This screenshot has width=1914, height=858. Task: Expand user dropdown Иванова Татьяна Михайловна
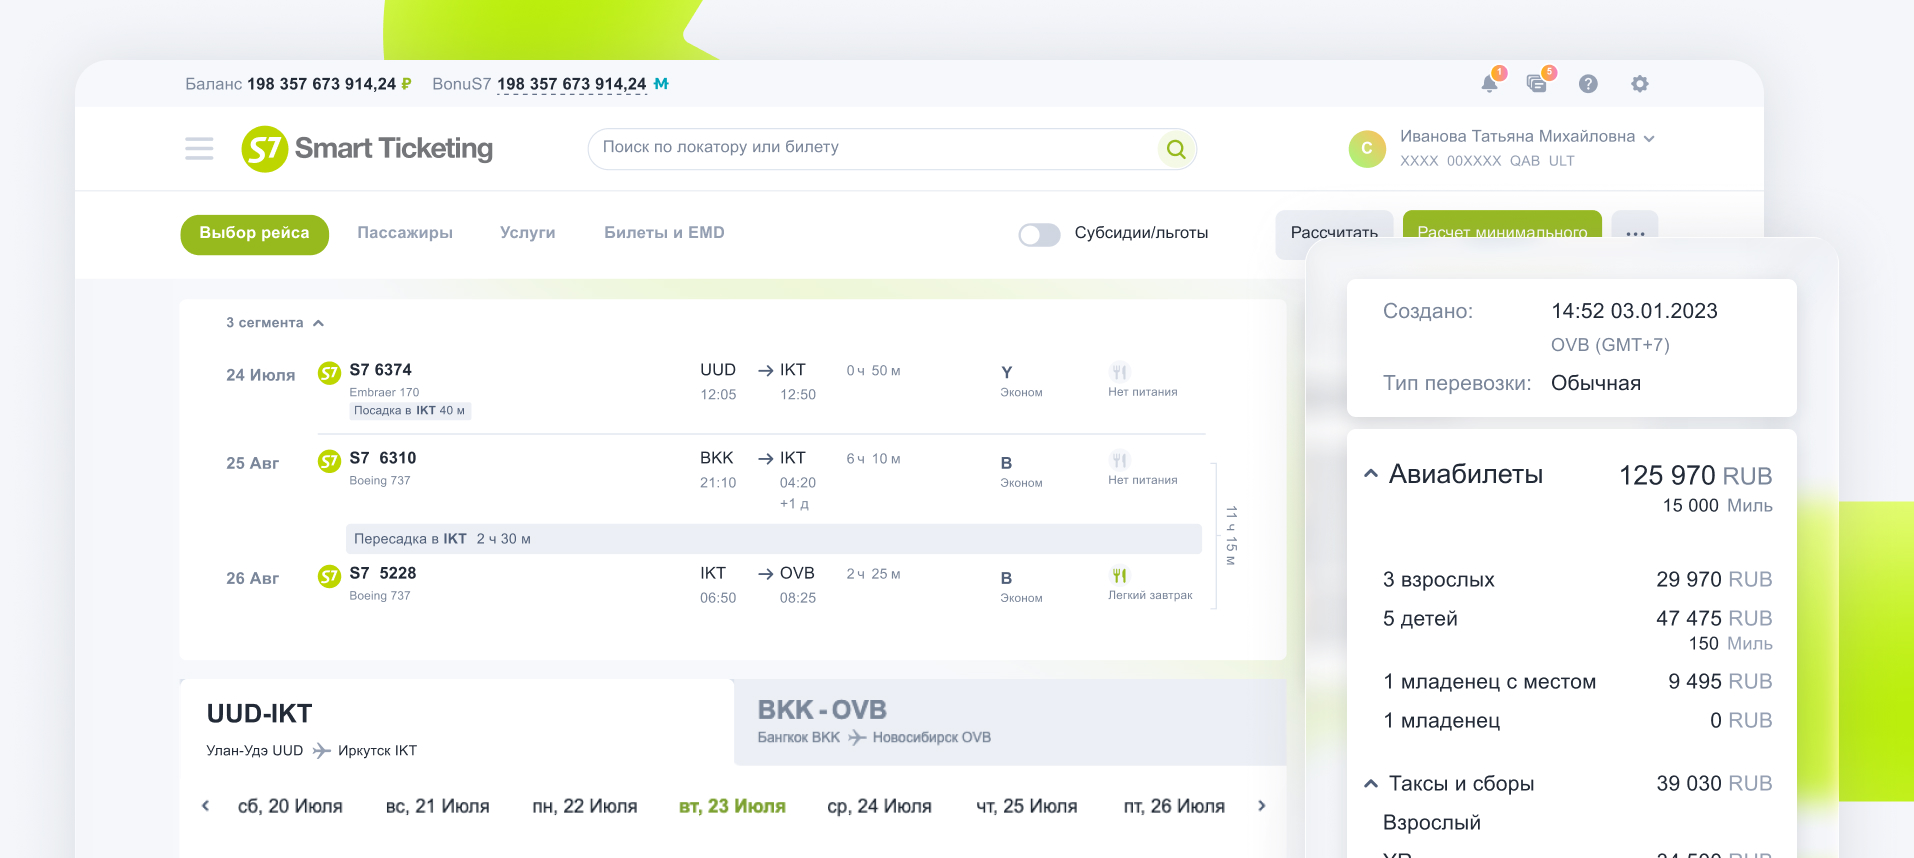click(1649, 138)
